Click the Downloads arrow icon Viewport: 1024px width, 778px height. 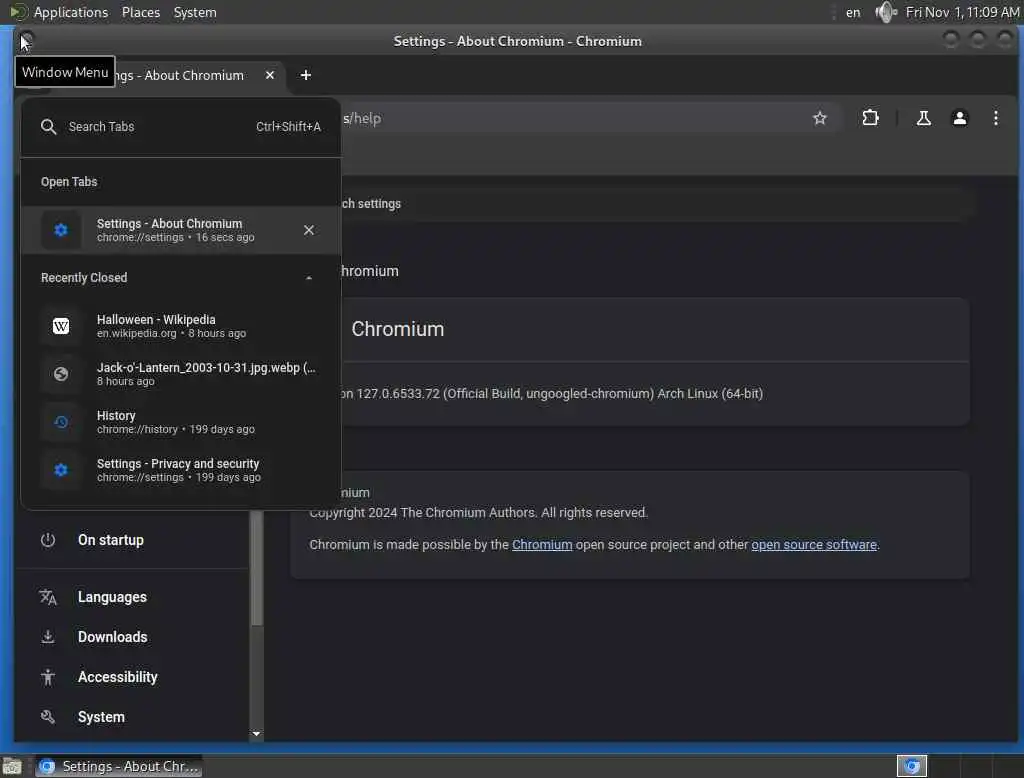(x=48, y=637)
